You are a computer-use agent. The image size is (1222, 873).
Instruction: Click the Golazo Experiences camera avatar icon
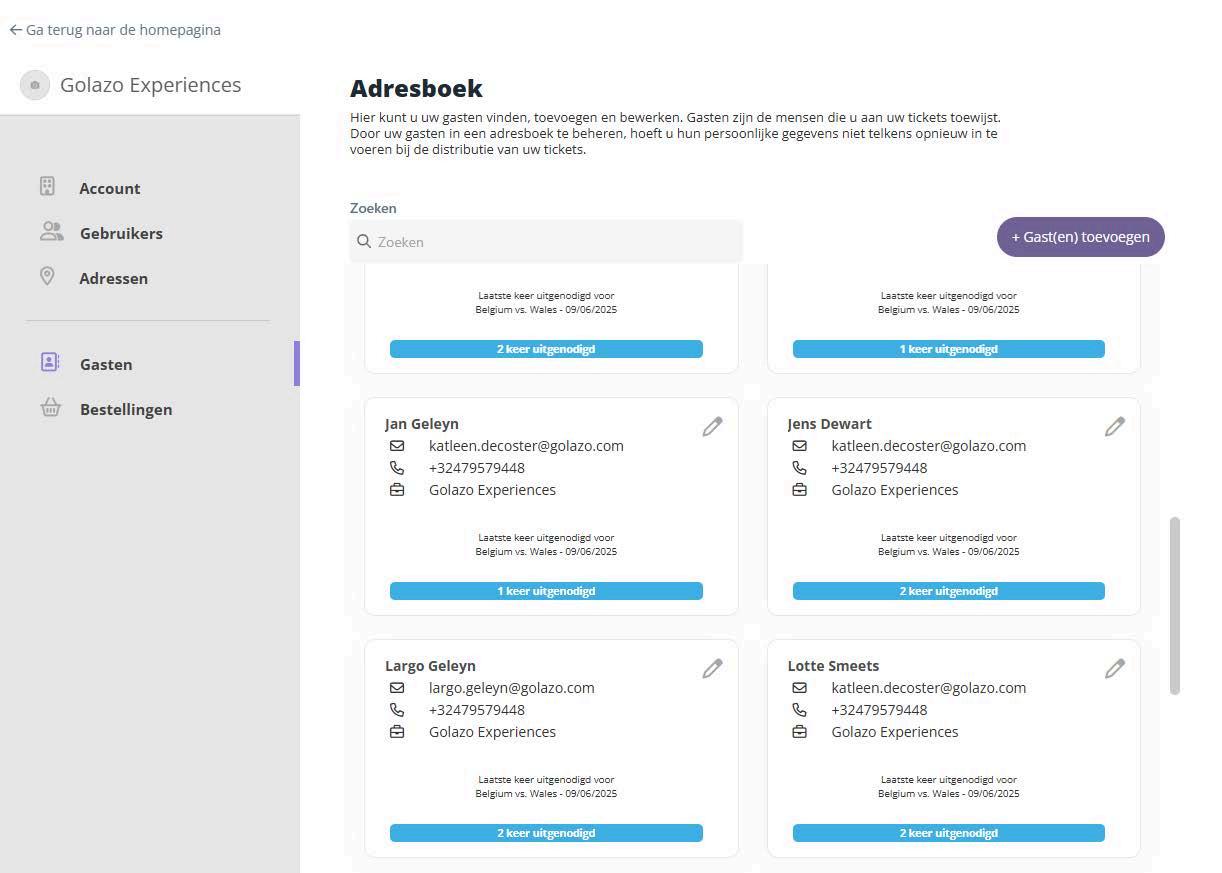(x=35, y=85)
